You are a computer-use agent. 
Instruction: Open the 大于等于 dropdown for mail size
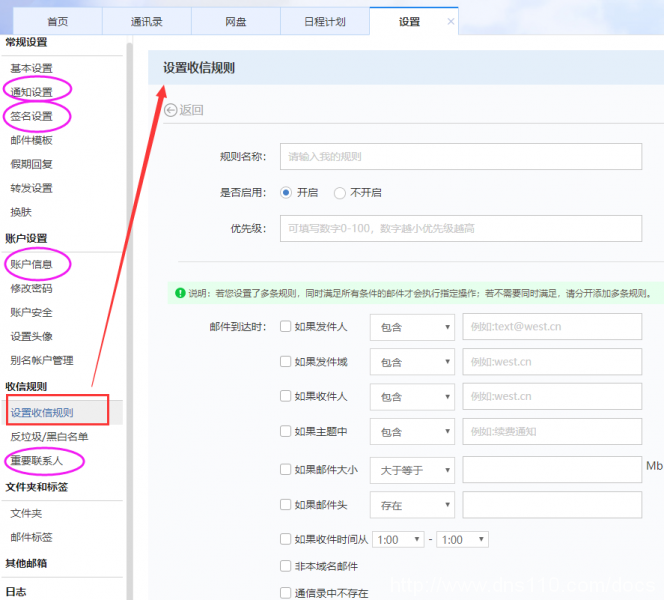coord(412,470)
